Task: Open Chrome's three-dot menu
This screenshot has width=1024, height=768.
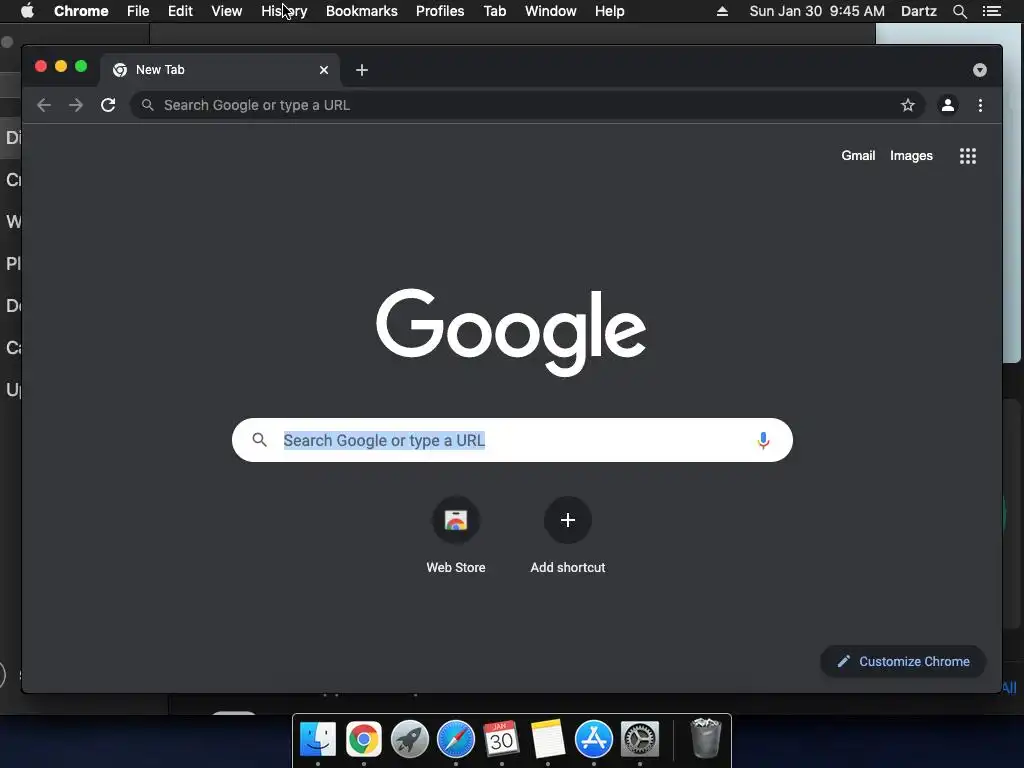Action: coord(980,105)
